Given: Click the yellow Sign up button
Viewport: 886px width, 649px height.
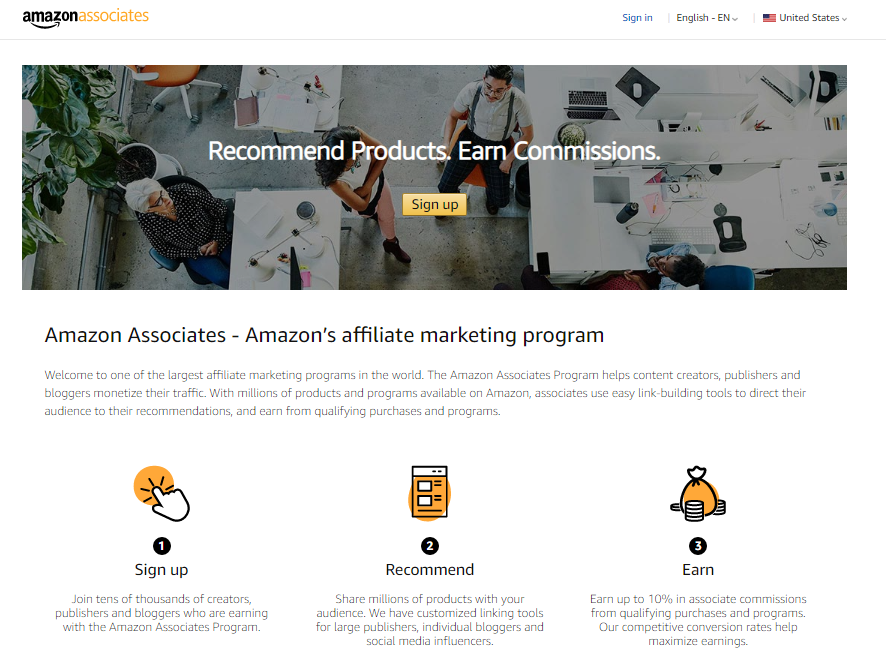Looking at the screenshot, I should 435,204.
